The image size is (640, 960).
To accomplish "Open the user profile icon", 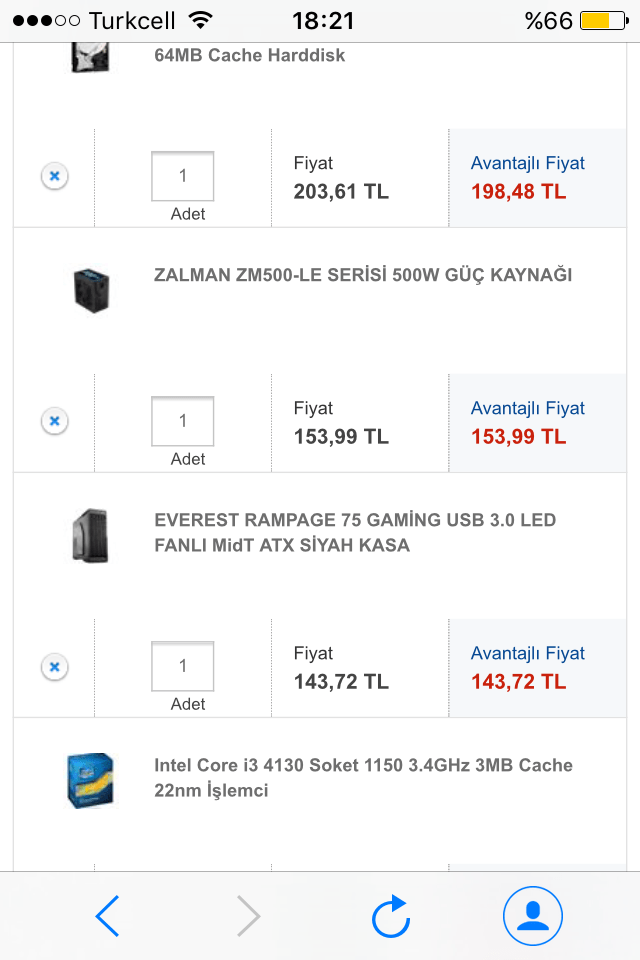I will tap(532, 915).
